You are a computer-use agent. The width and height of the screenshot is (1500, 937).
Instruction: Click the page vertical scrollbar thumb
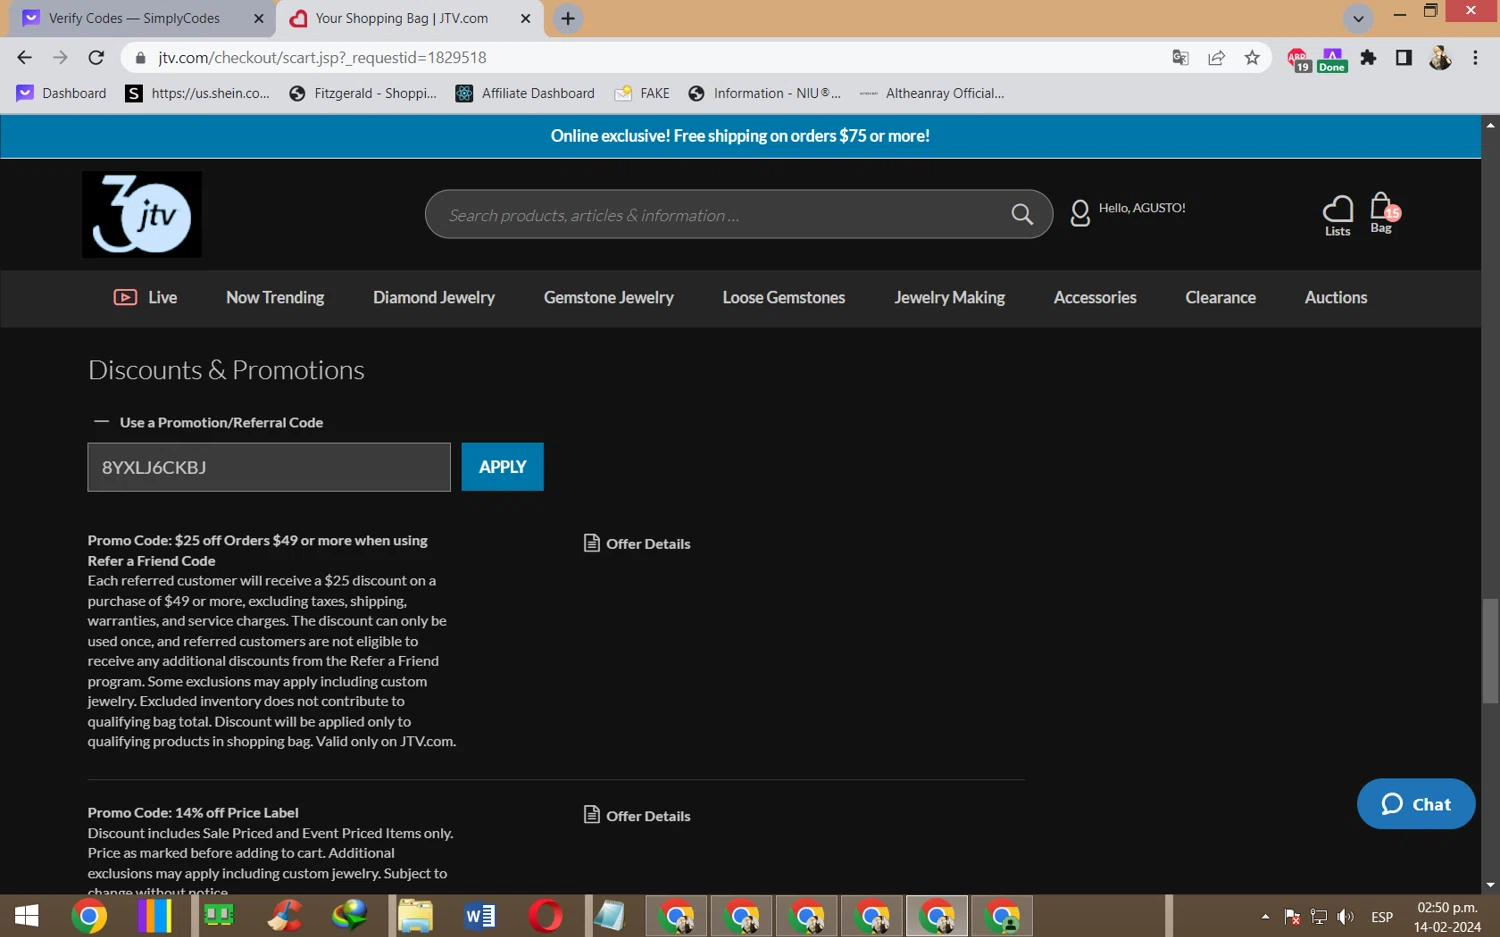tap(1490, 650)
